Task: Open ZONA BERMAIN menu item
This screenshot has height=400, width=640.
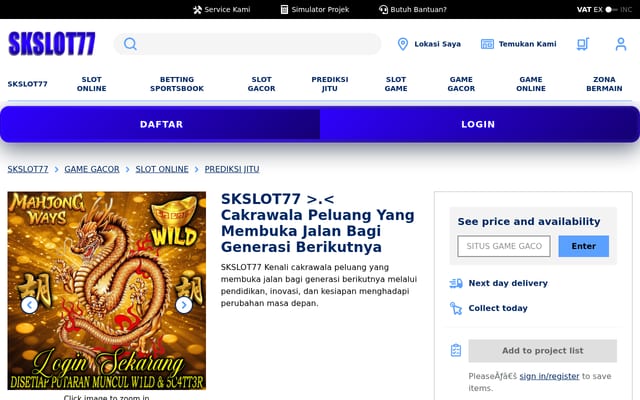Action: pyautogui.click(x=604, y=84)
